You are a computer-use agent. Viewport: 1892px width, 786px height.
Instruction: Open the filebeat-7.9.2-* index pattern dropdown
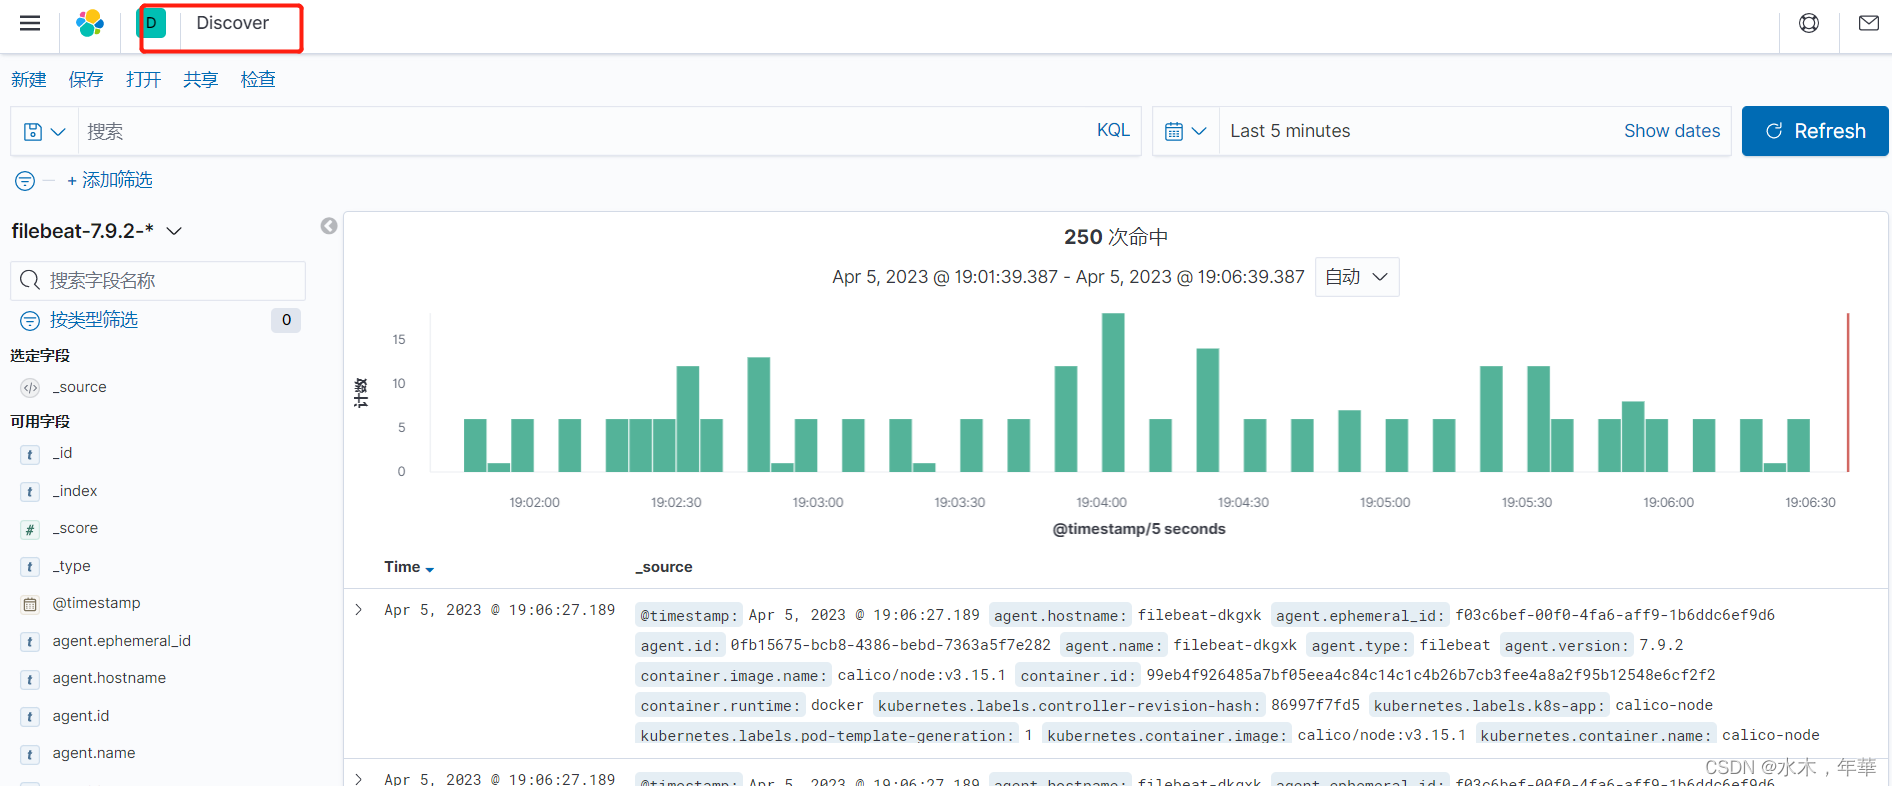coord(97,231)
